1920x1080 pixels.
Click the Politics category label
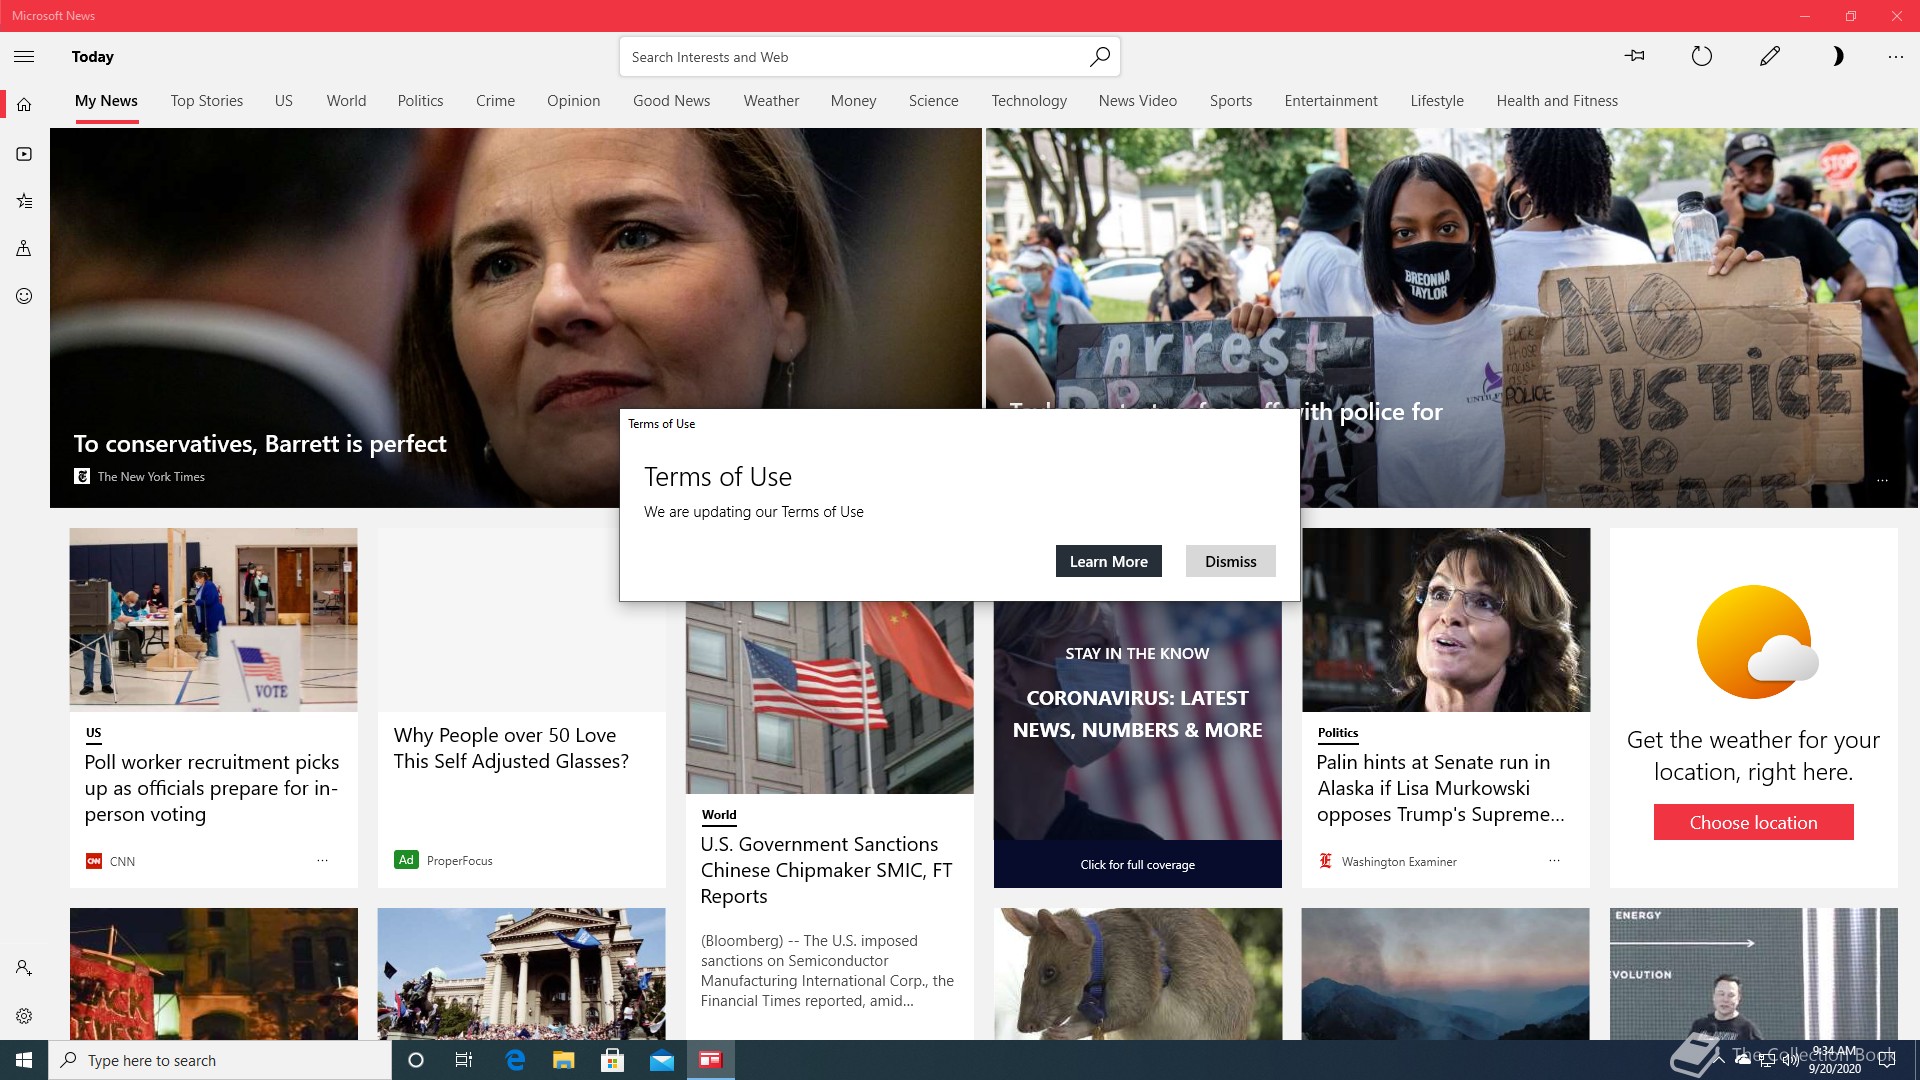pos(1338,733)
